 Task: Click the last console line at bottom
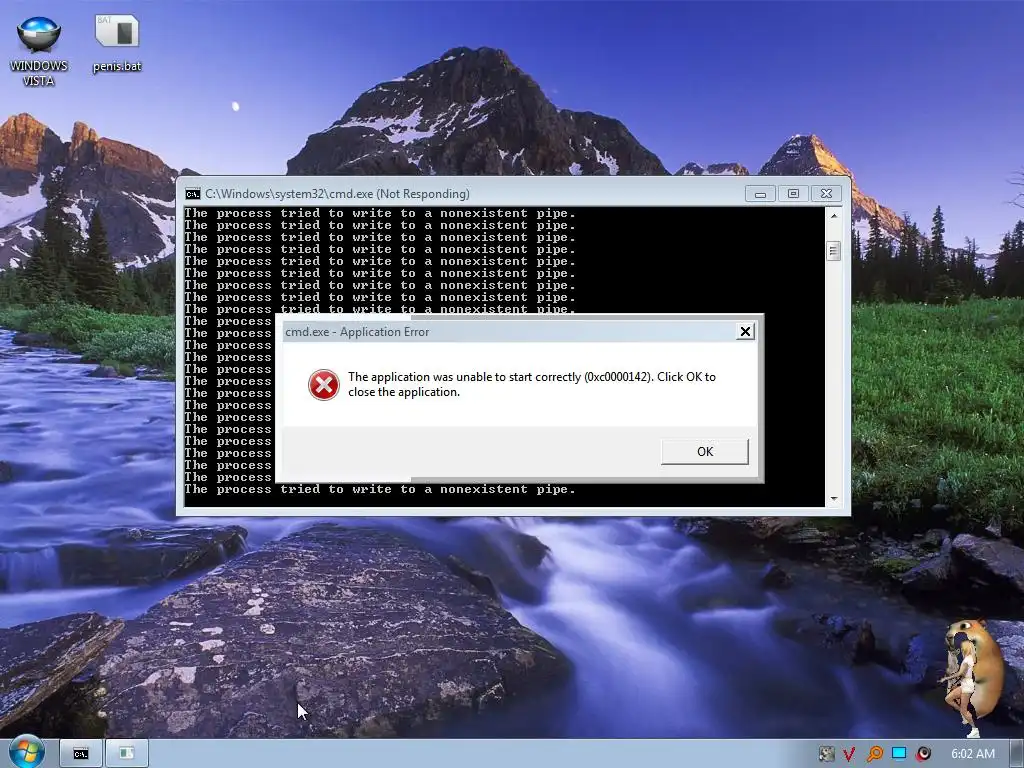380,489
